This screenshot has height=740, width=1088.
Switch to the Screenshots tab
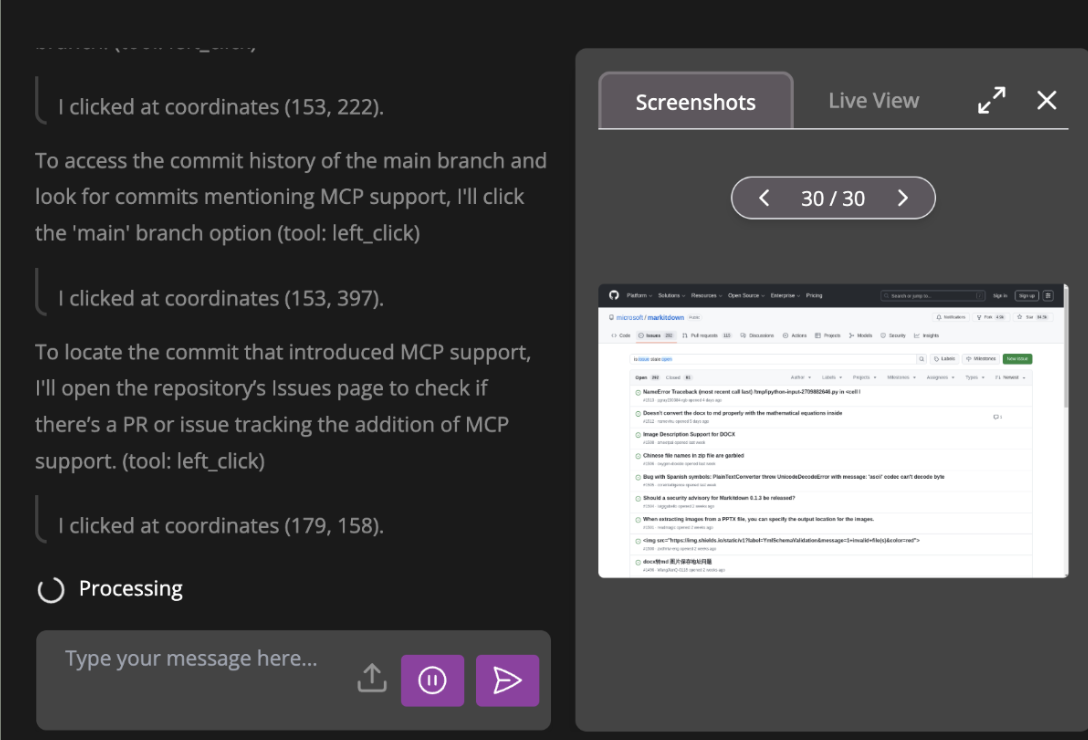(695, 102)
